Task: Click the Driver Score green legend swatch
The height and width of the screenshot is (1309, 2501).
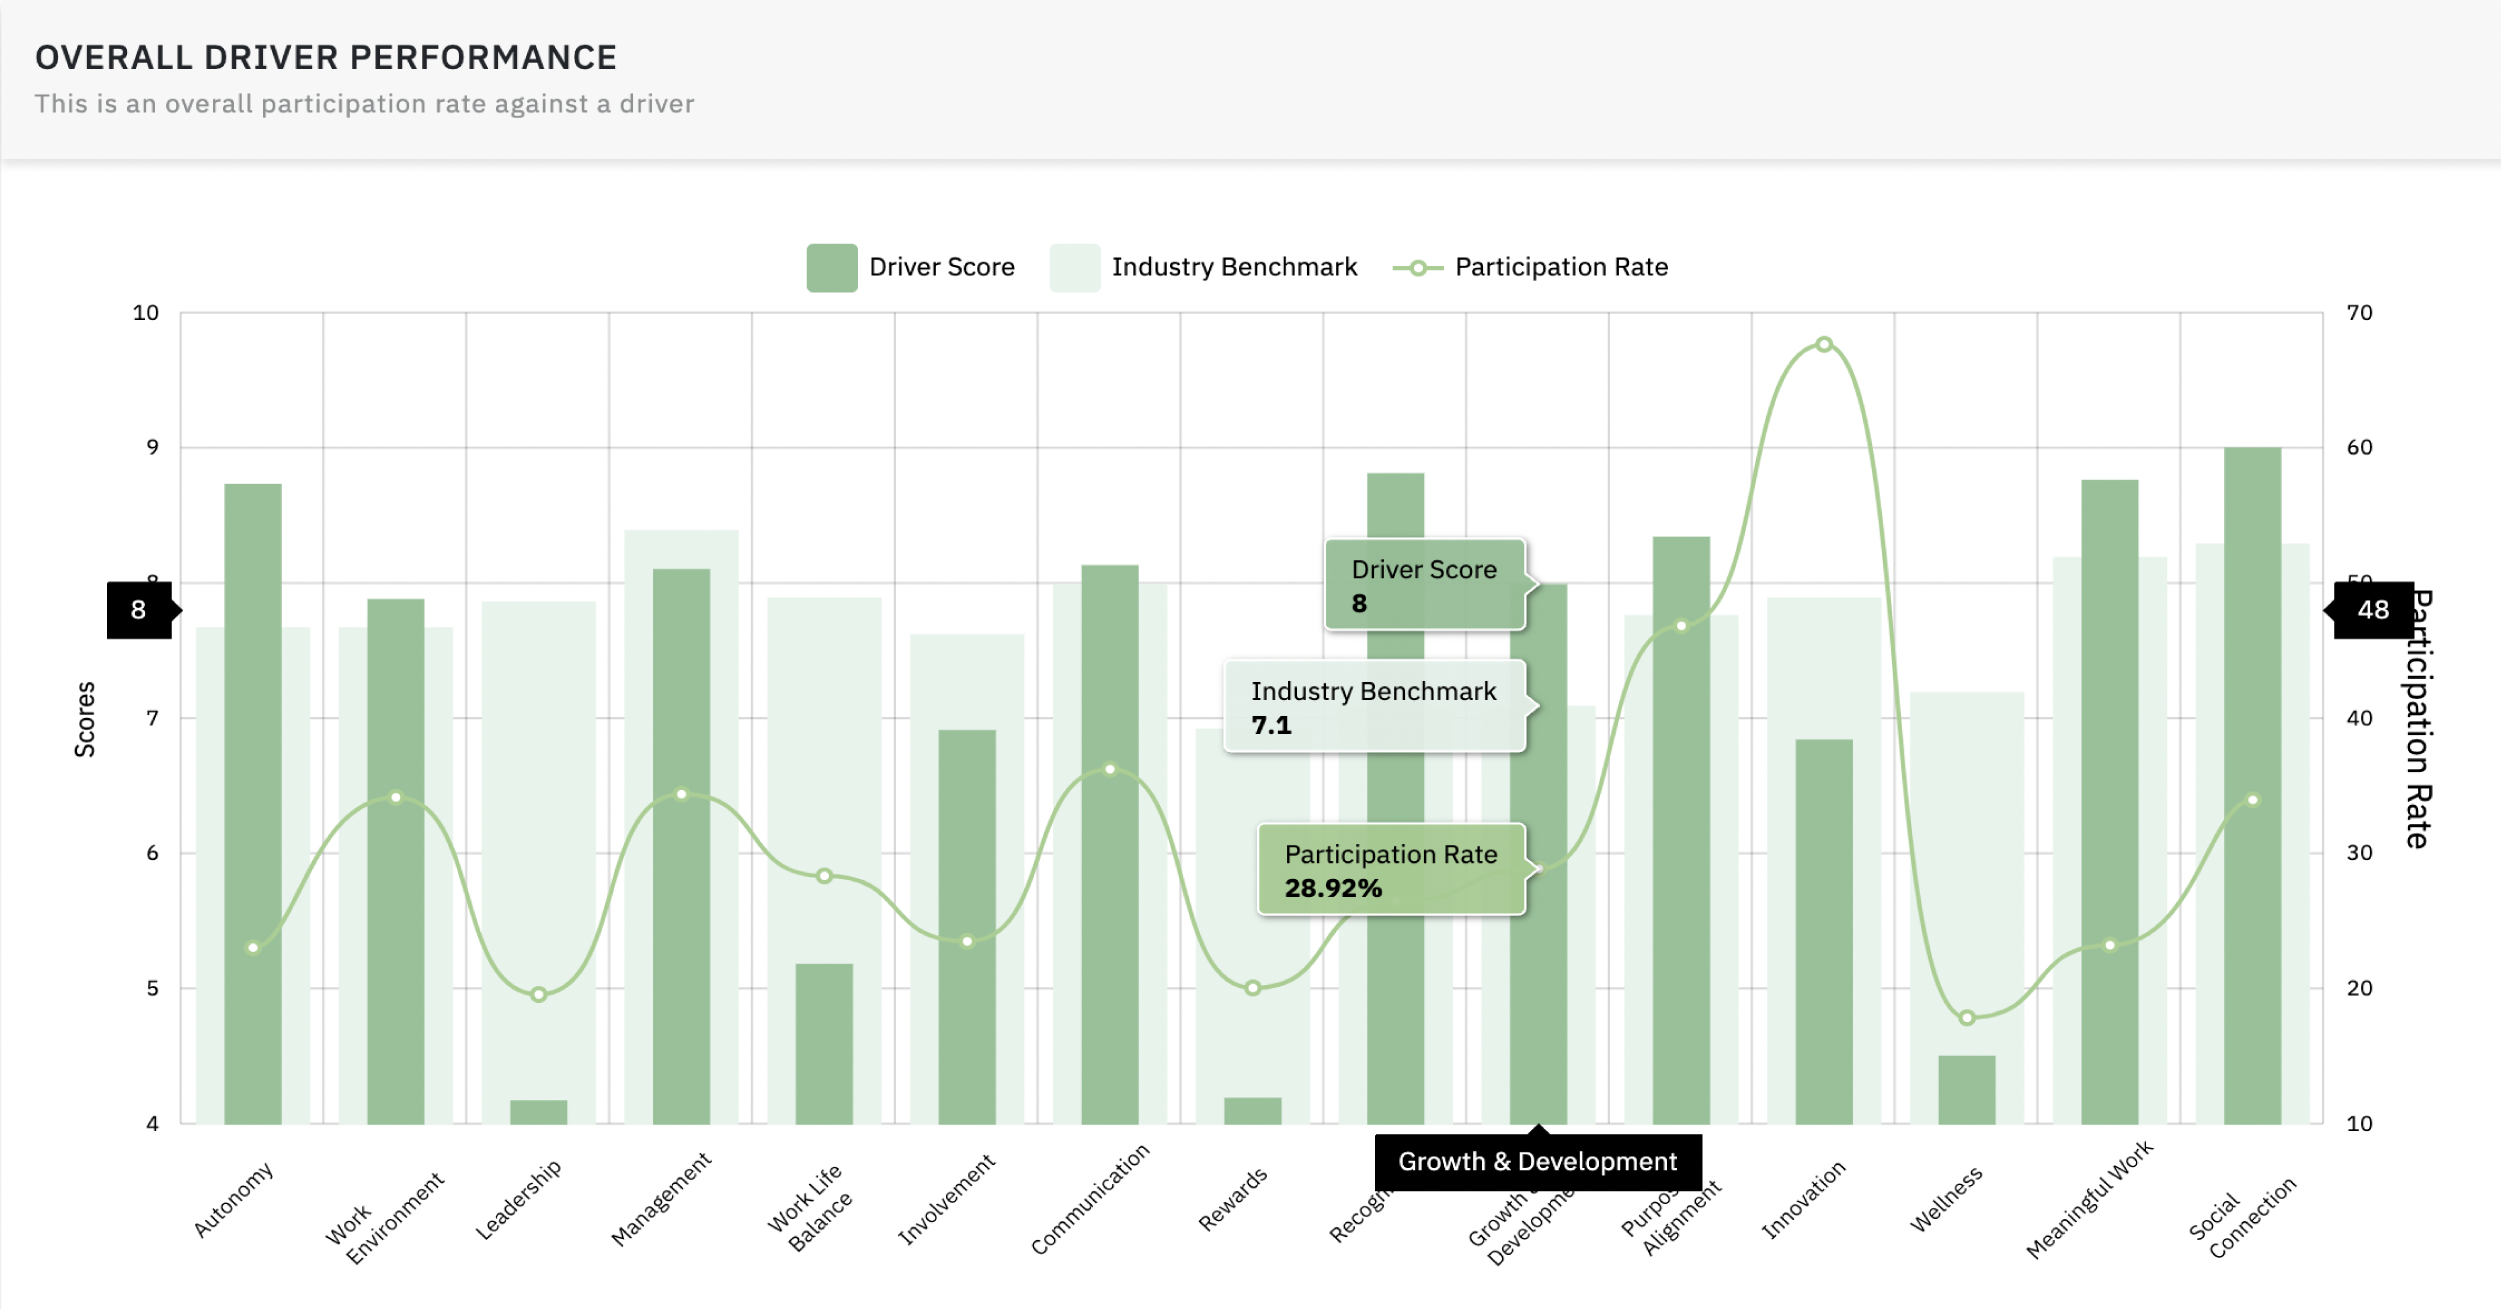Action: pyautogui.click(x=831, y=267)
